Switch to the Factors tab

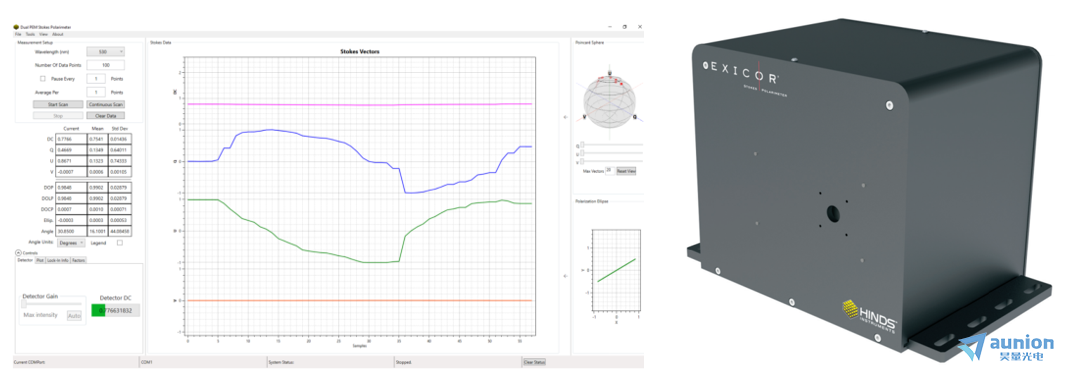tap(78, 260)
